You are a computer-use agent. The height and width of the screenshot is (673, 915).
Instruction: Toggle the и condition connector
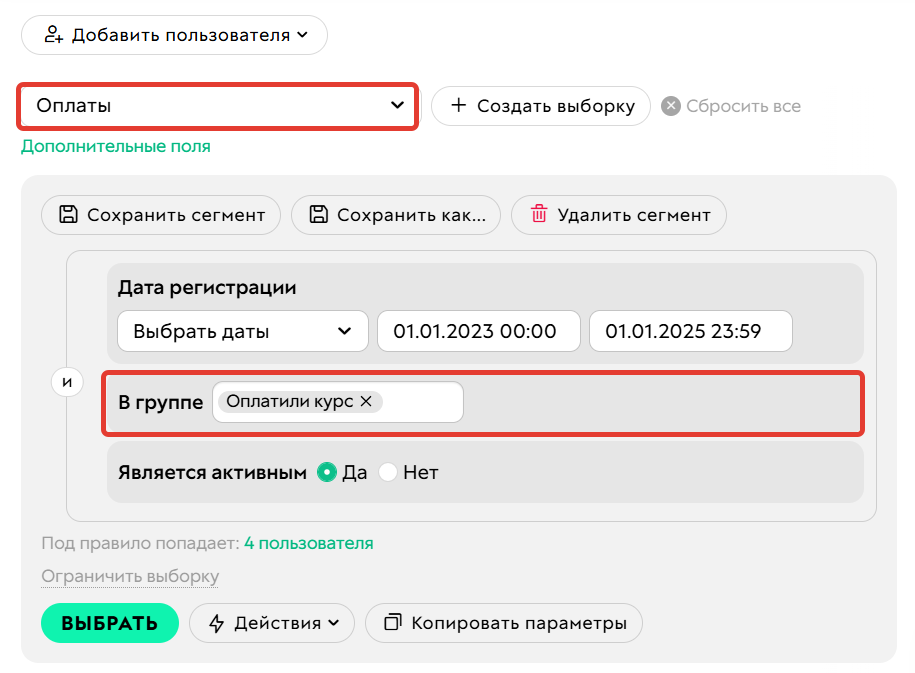pyautogui.click(x=66, y=381)
